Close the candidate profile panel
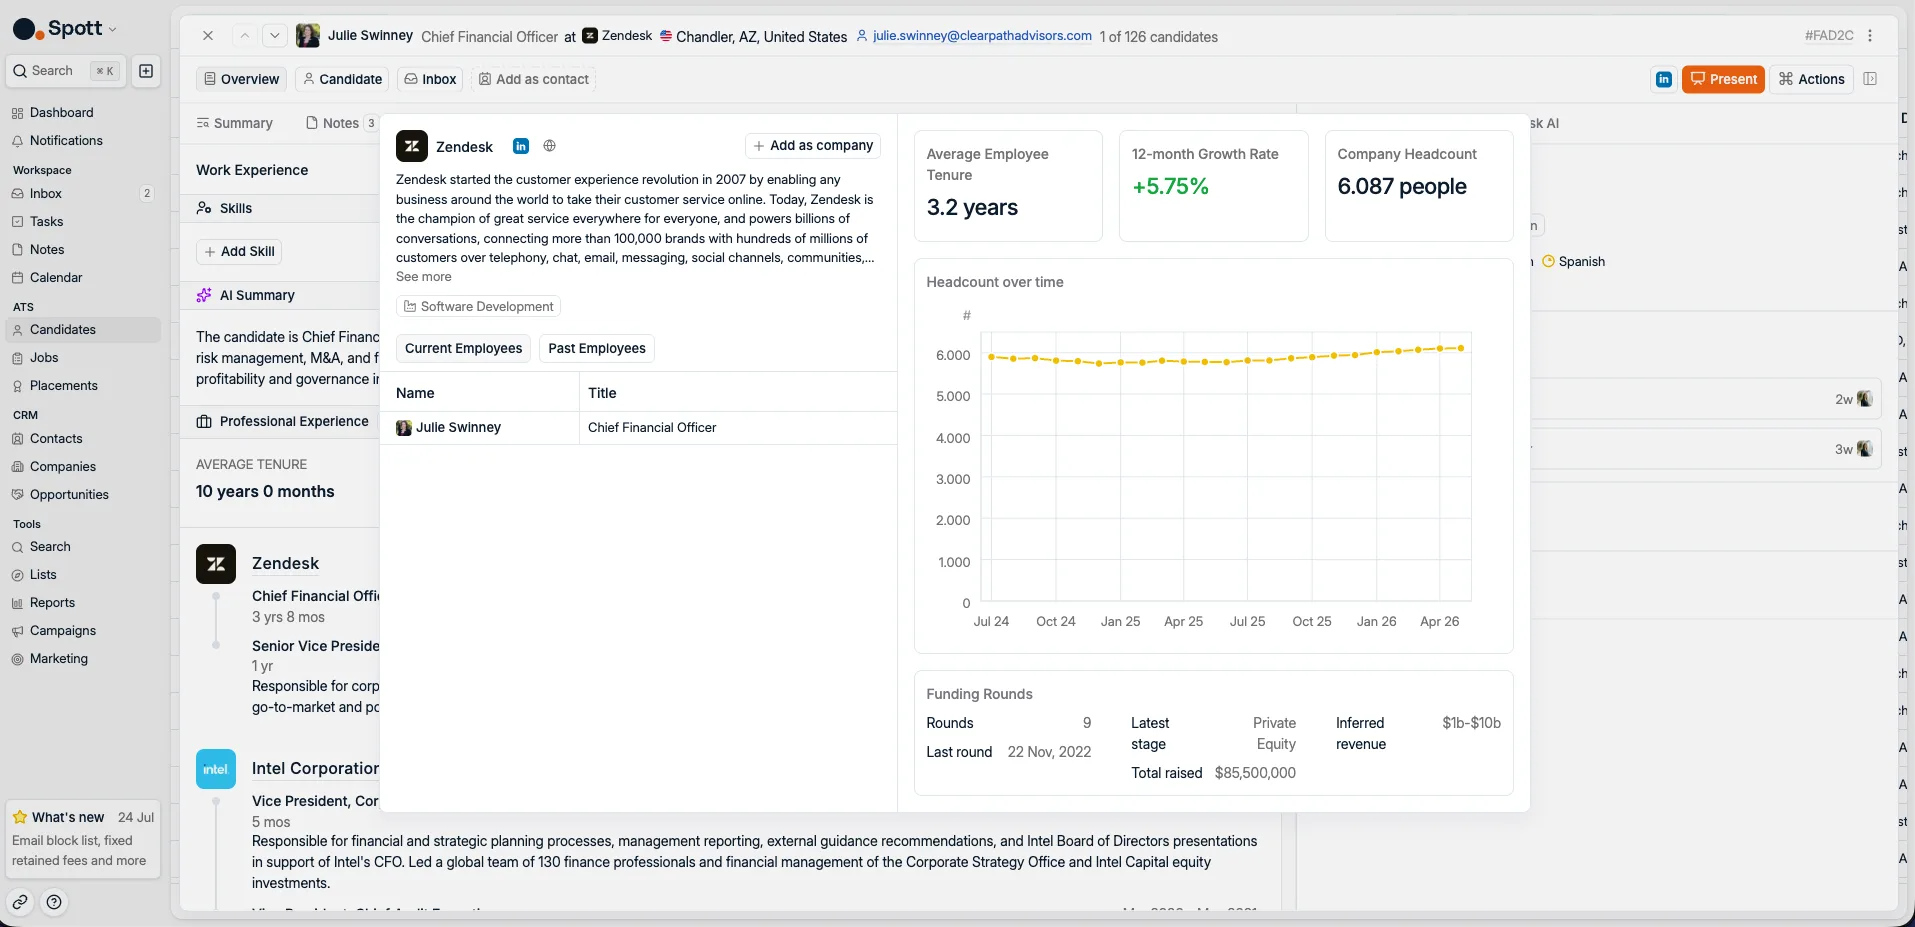 point(208,36)
